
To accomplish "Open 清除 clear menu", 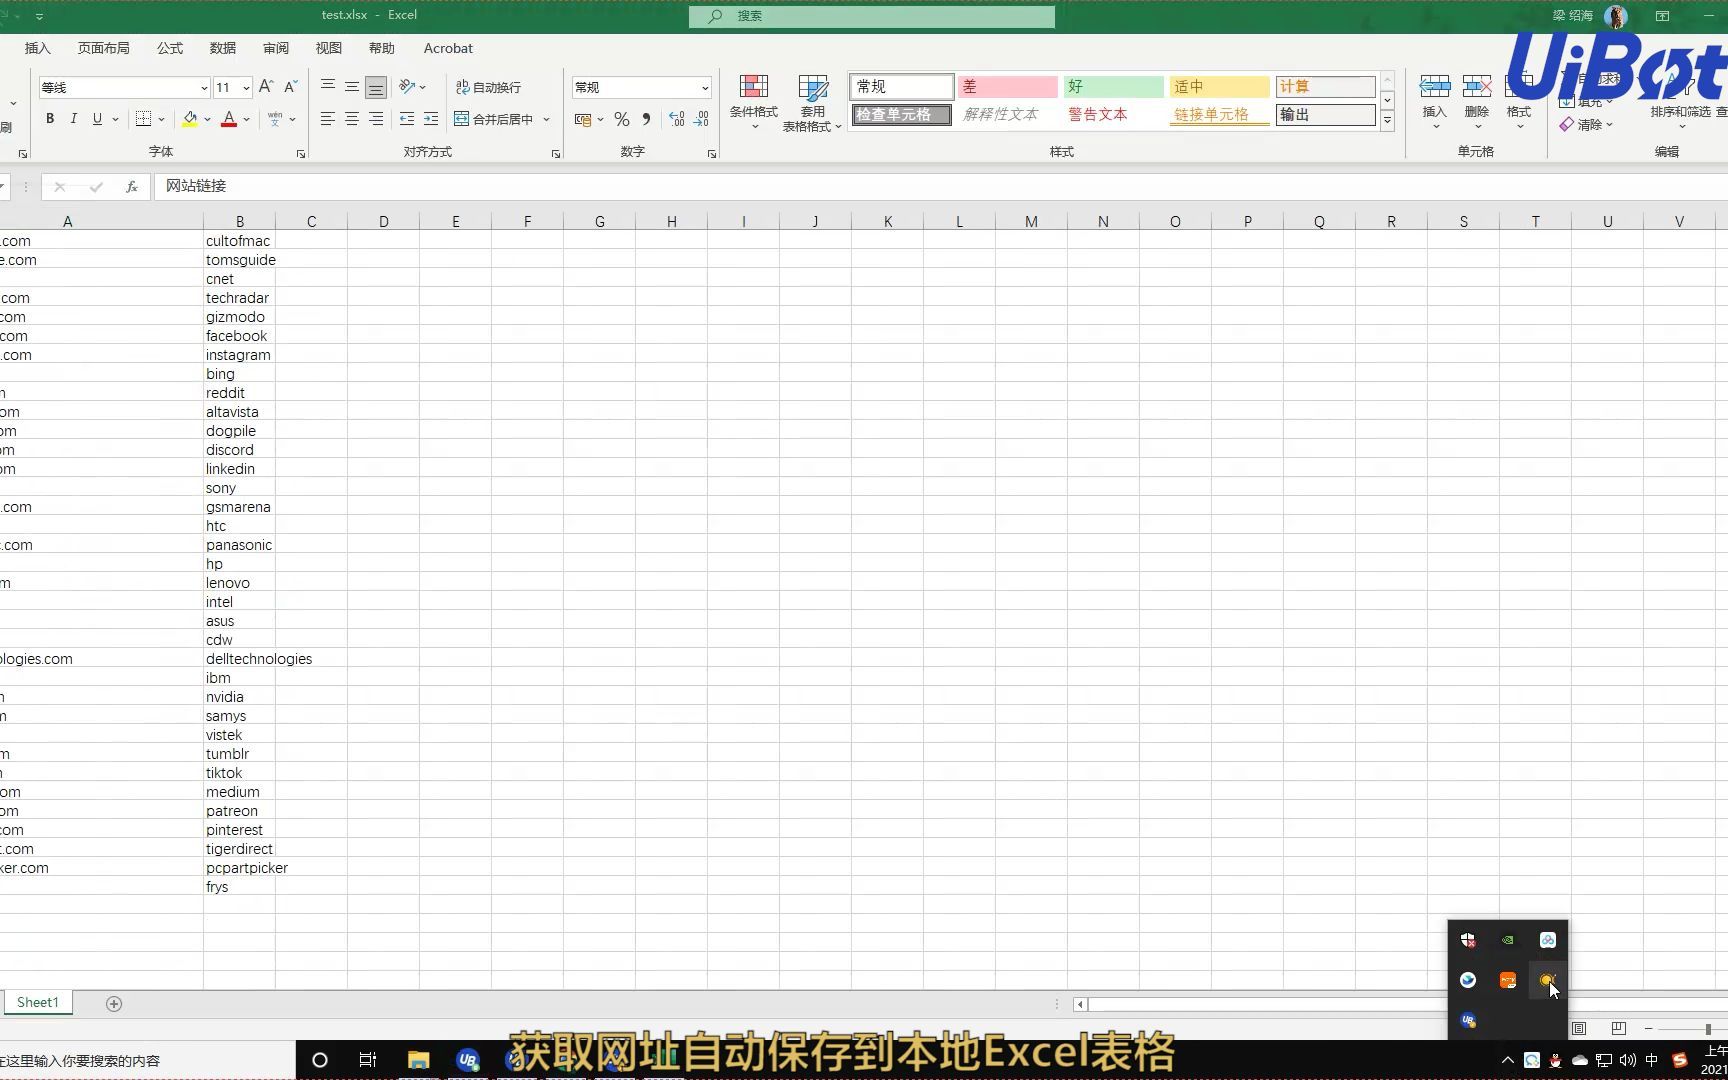I will [x=1587, y=125].
